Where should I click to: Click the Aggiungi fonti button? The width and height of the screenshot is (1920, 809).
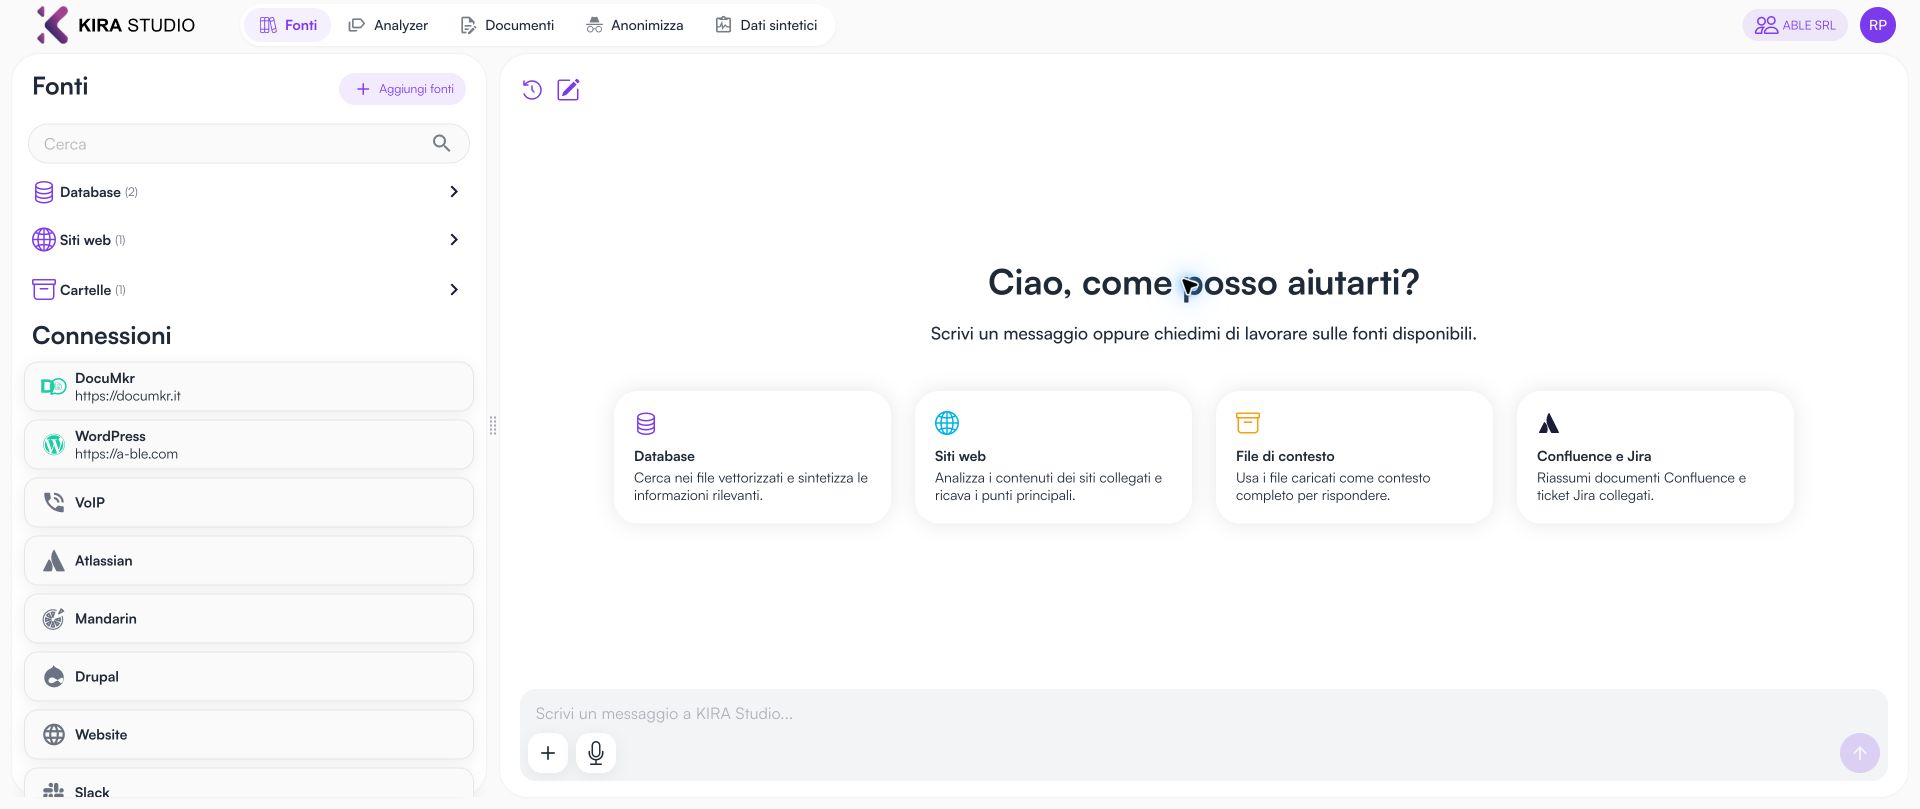click(x=403, y=89)
